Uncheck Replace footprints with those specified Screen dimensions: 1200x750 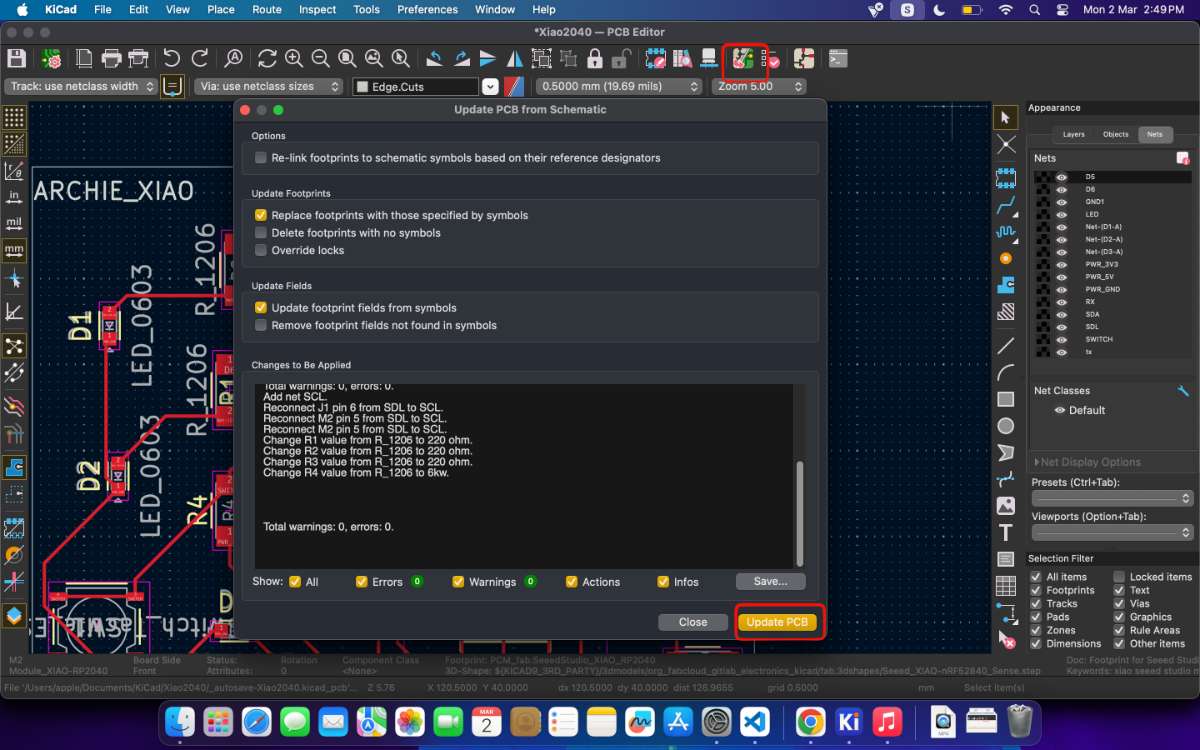pos(261,215)
